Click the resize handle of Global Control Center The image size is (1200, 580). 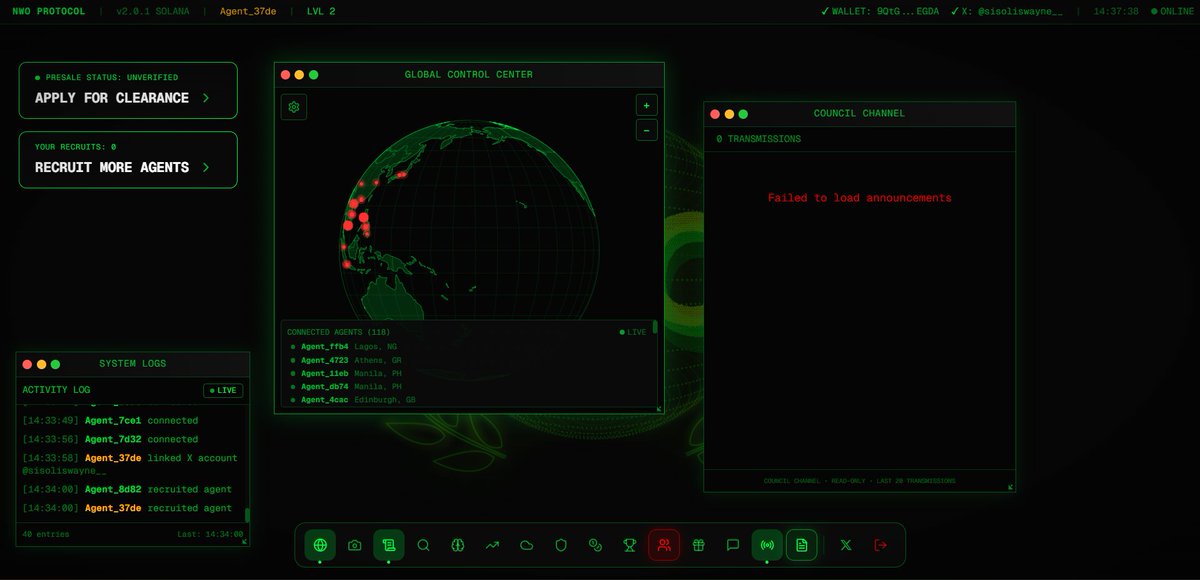[659, 409]
